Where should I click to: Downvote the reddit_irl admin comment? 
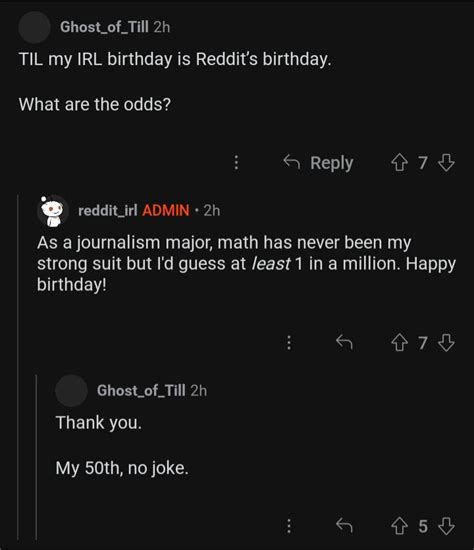pyautogui.click(x=447, y=343)
